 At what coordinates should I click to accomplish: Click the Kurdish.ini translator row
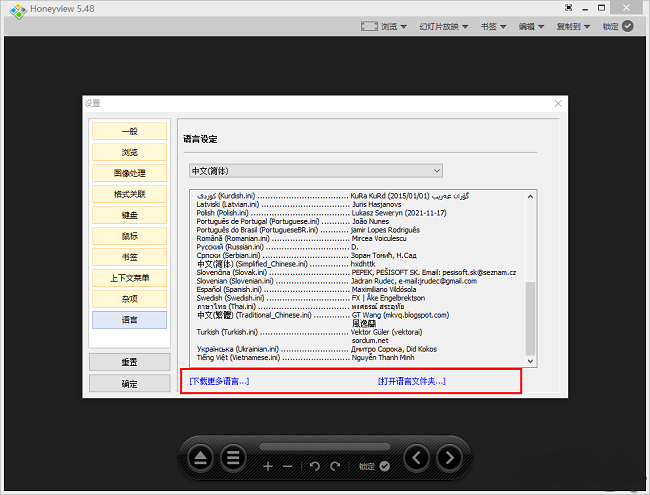click(x=333, y=196)
